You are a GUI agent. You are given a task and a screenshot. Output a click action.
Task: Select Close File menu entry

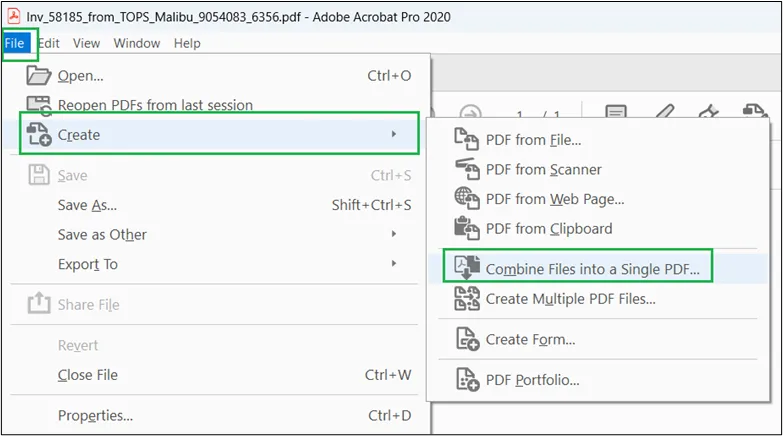coord(88,375)
